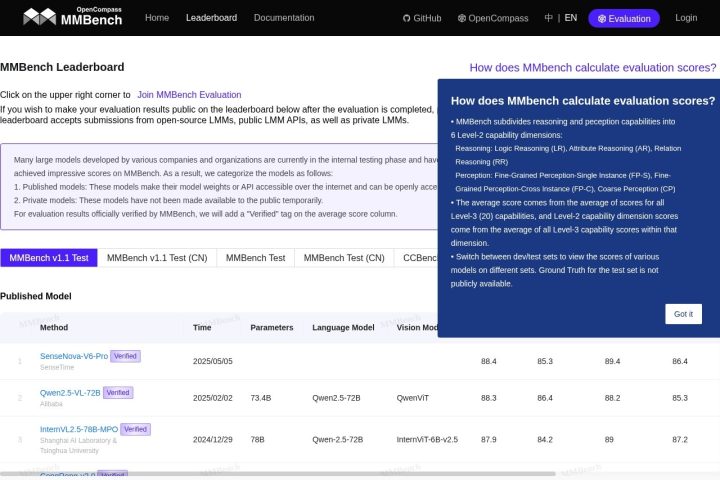Click the date 2024/12/29
The image size is (720, 480).
213,440
